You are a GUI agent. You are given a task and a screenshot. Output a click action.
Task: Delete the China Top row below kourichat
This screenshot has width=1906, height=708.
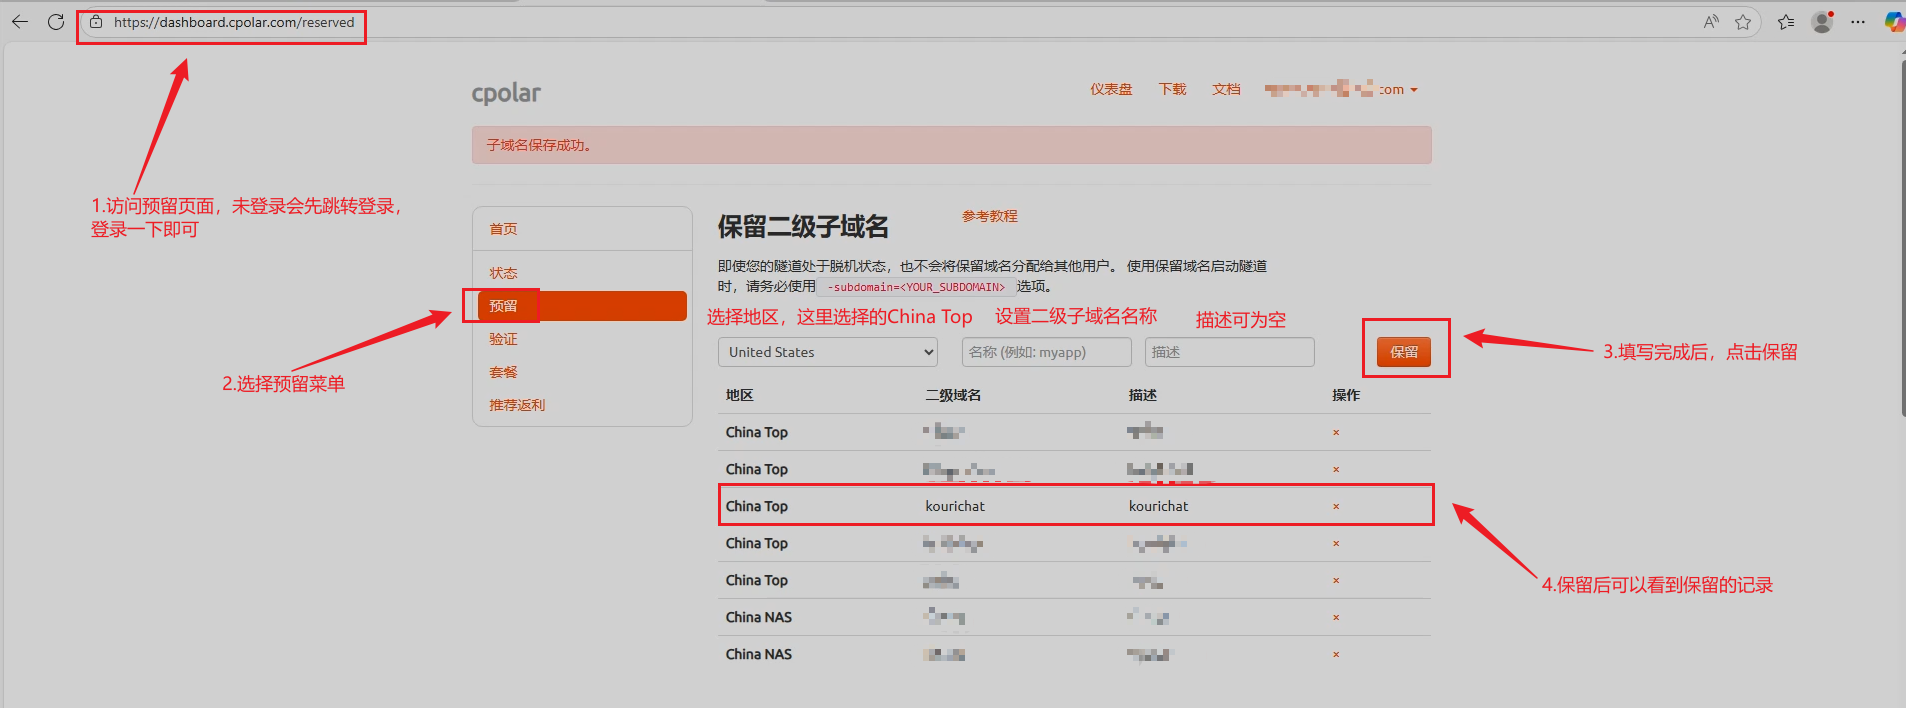pyautogui.click(x=1336, y=544)
